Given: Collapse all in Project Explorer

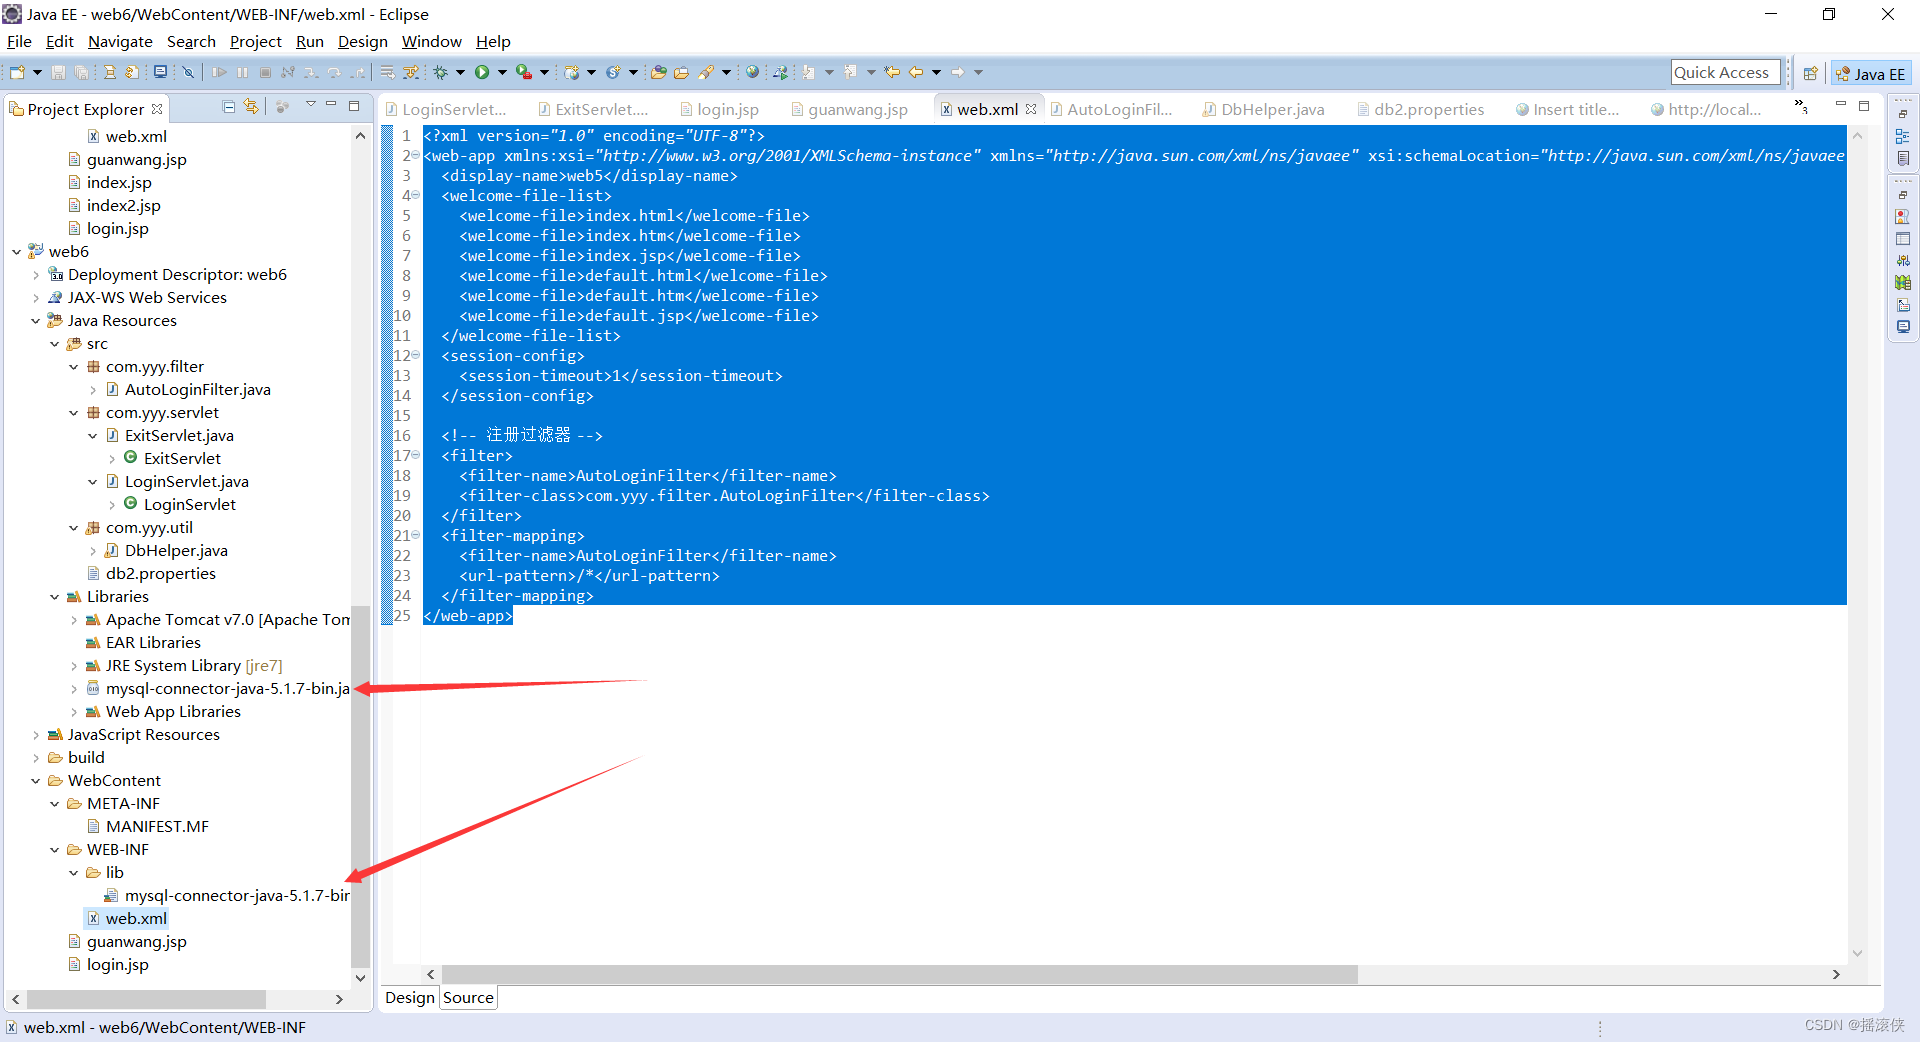Looking at the screenshot, I should pyautogui.click(x=229, y=106).
